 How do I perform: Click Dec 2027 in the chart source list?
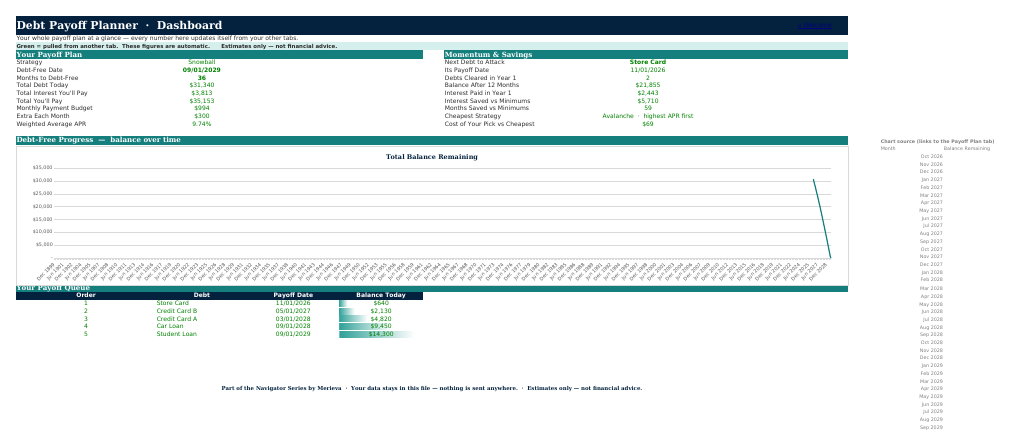coord(932,264)
